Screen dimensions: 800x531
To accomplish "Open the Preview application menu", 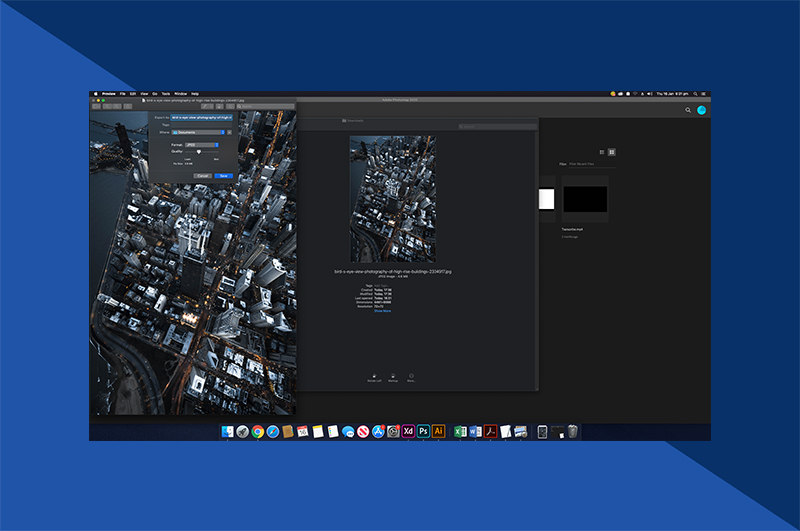I will [x=109, y=94].
